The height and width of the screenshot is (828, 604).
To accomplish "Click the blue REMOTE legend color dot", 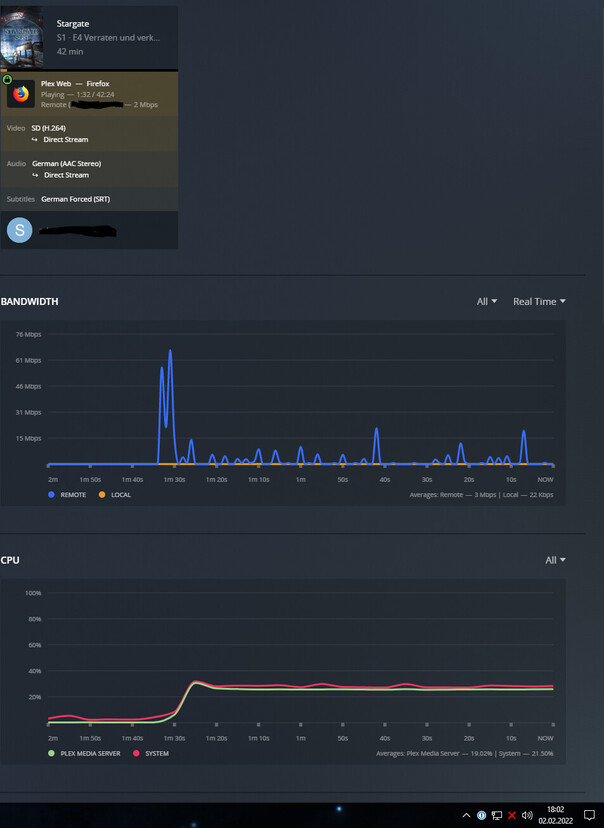I will point(51,495).
